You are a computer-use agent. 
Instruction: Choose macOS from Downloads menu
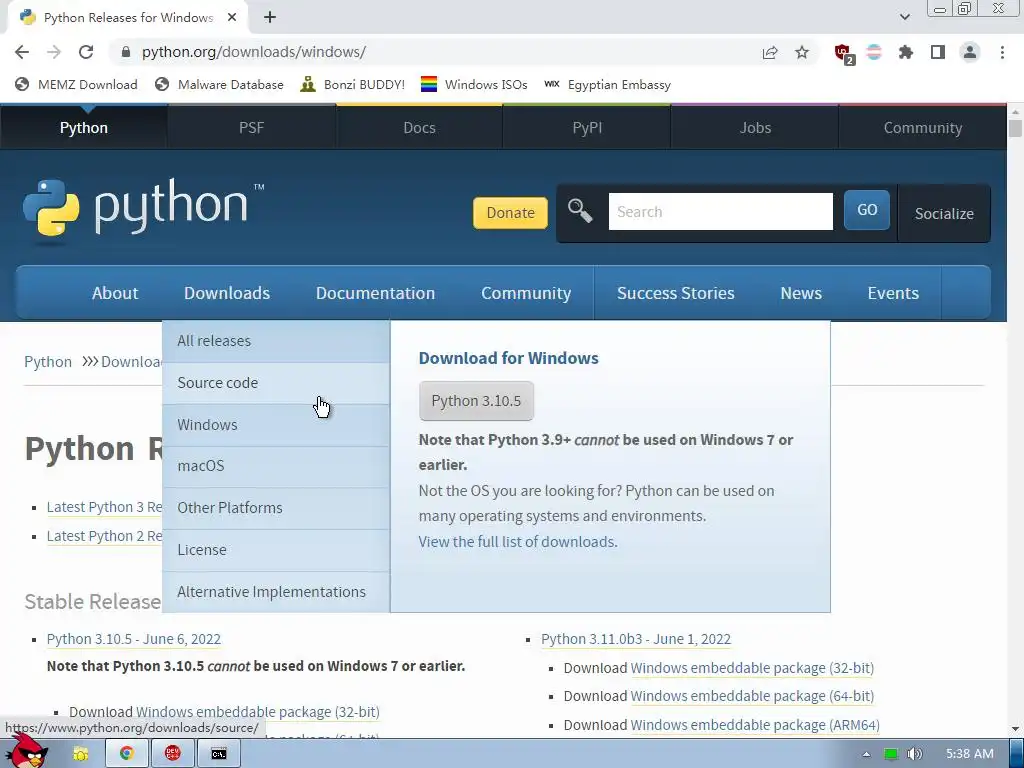pyautogui.click(x=276, y=466)
